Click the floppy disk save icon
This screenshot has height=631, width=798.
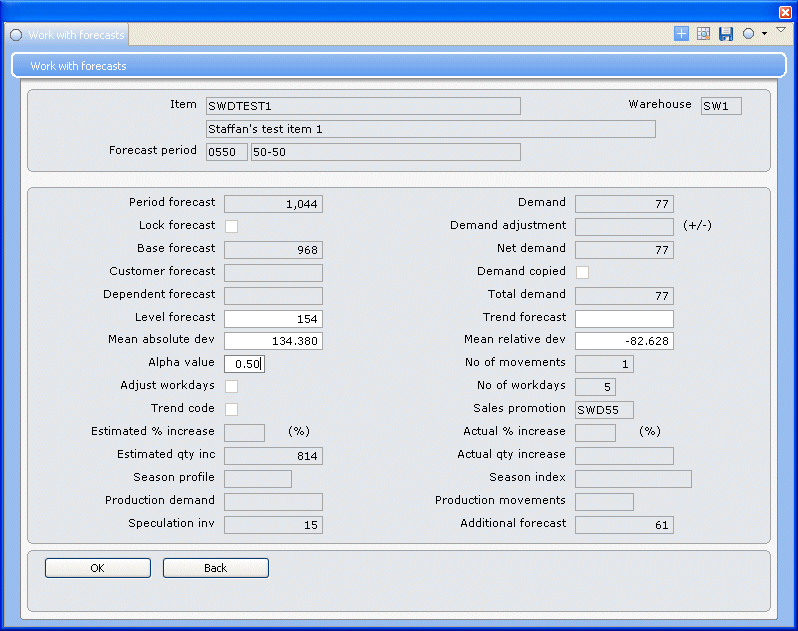pyautogui.click(x=726, y=34)
